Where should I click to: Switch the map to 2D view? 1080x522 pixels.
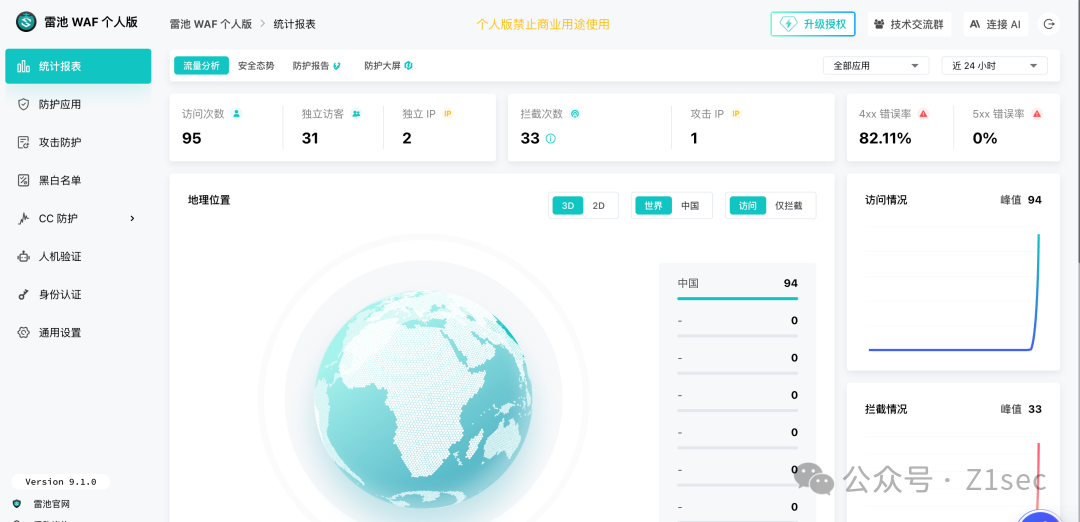pos(599,205)
